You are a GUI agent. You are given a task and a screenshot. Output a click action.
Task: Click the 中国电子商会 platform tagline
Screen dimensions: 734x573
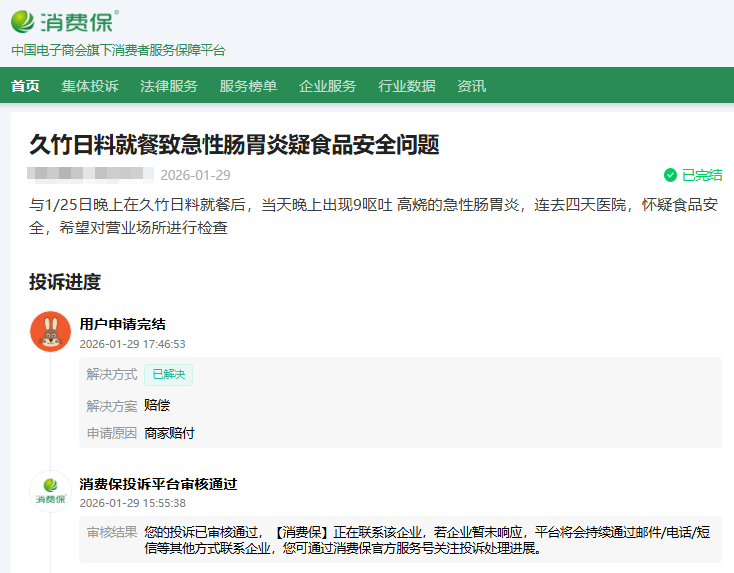pos(118,50)
